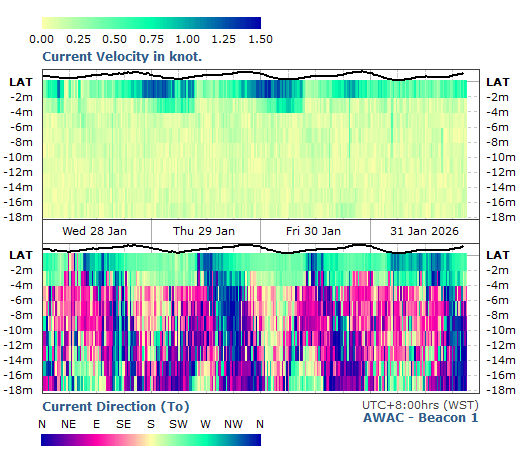Click the '1.50' velocity legend value
Screen dimensions: 521x462
point(260,39)
